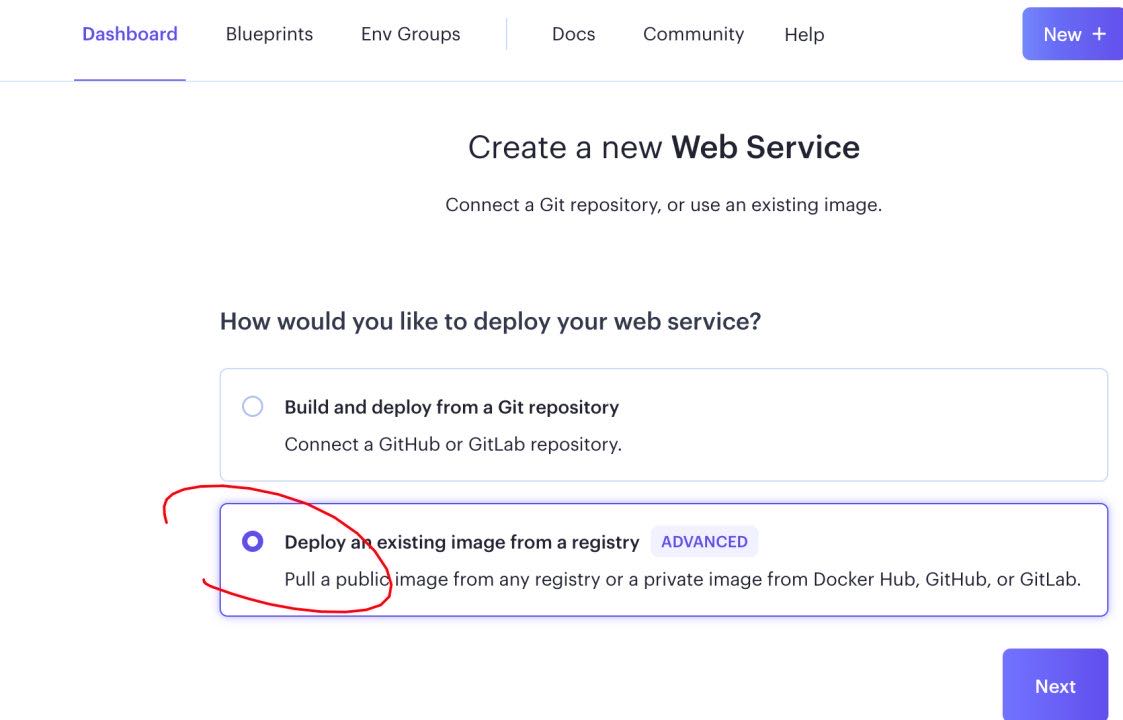Switch to the Blueprints tab
The width and height of the screenshot is (1123, 720).
(269, 34)
